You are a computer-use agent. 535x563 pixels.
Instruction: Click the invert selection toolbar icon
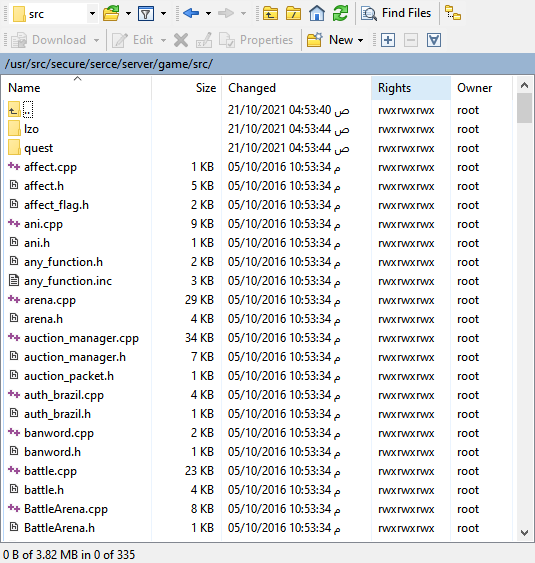coord(434,40)
